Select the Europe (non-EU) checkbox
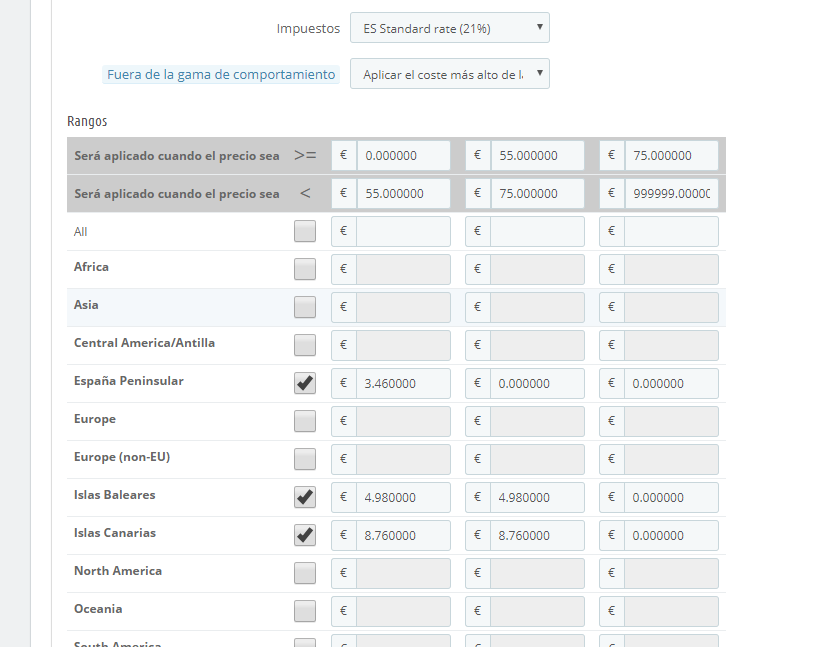Image resolution: width=821 pixels, height=647 pixels. pyautogui.click(x=305, y=459)
